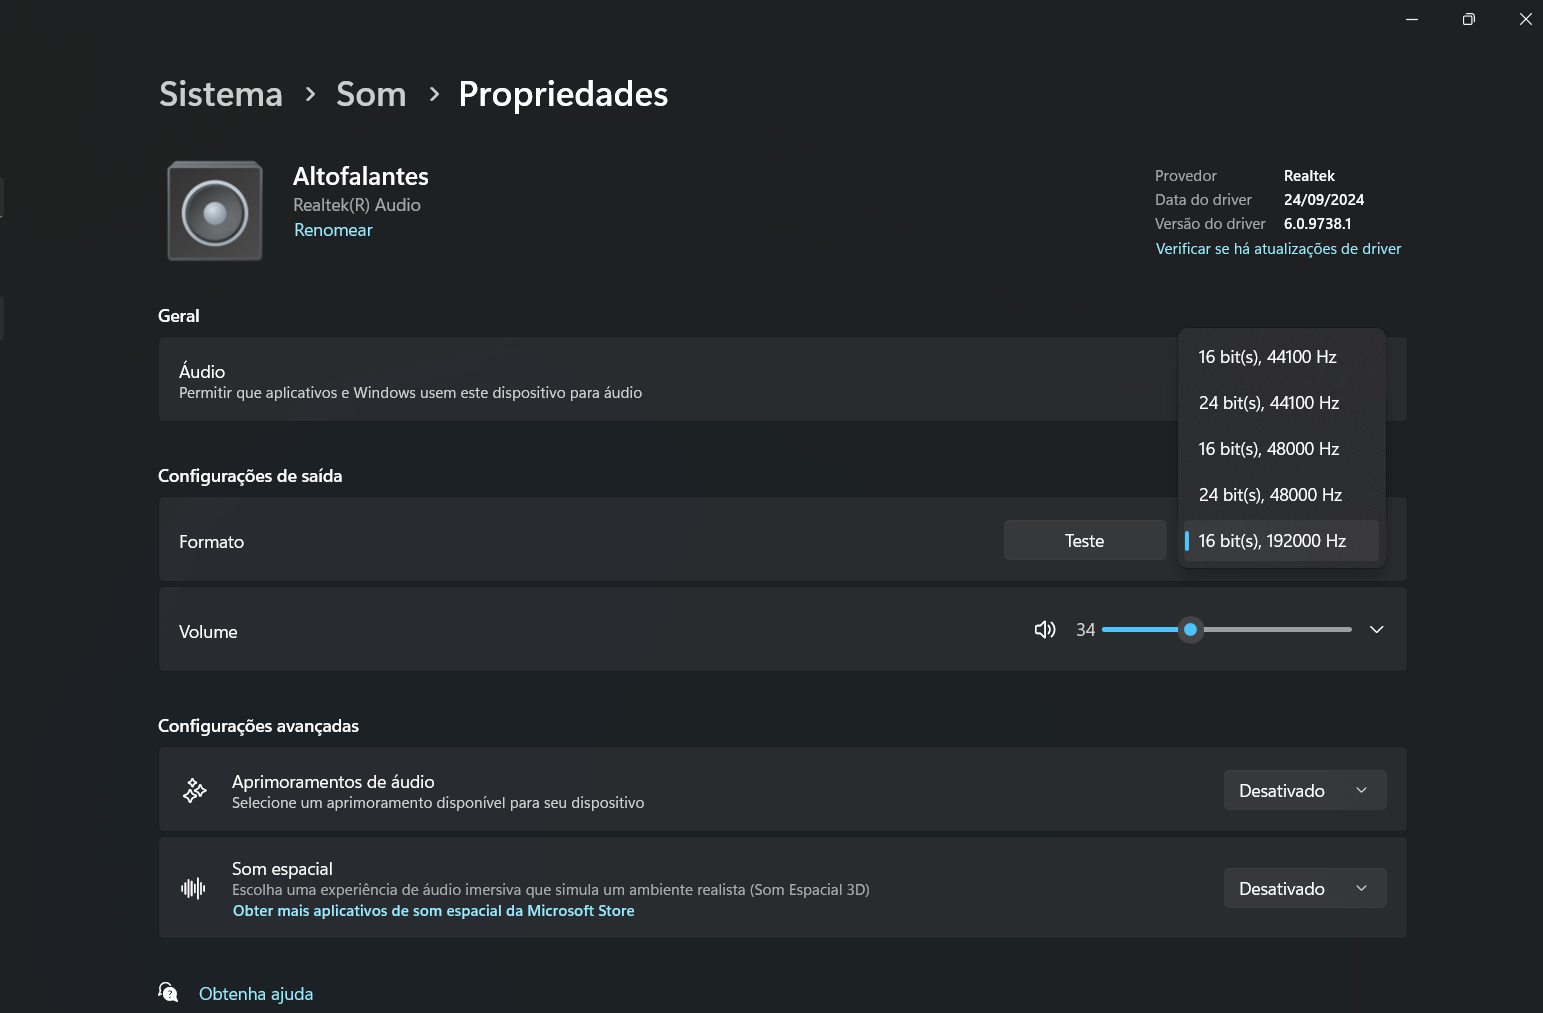Open Obtenha ajuda link

click(256, 993)
